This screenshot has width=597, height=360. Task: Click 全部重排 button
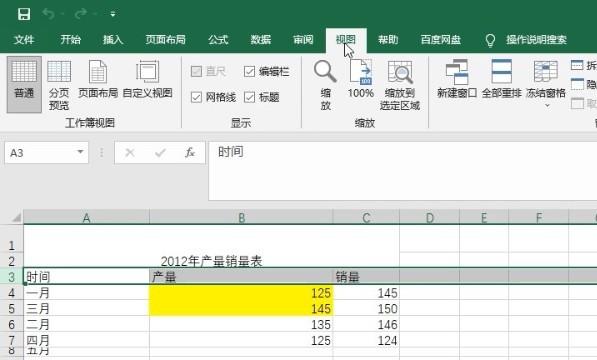(501, 79)
